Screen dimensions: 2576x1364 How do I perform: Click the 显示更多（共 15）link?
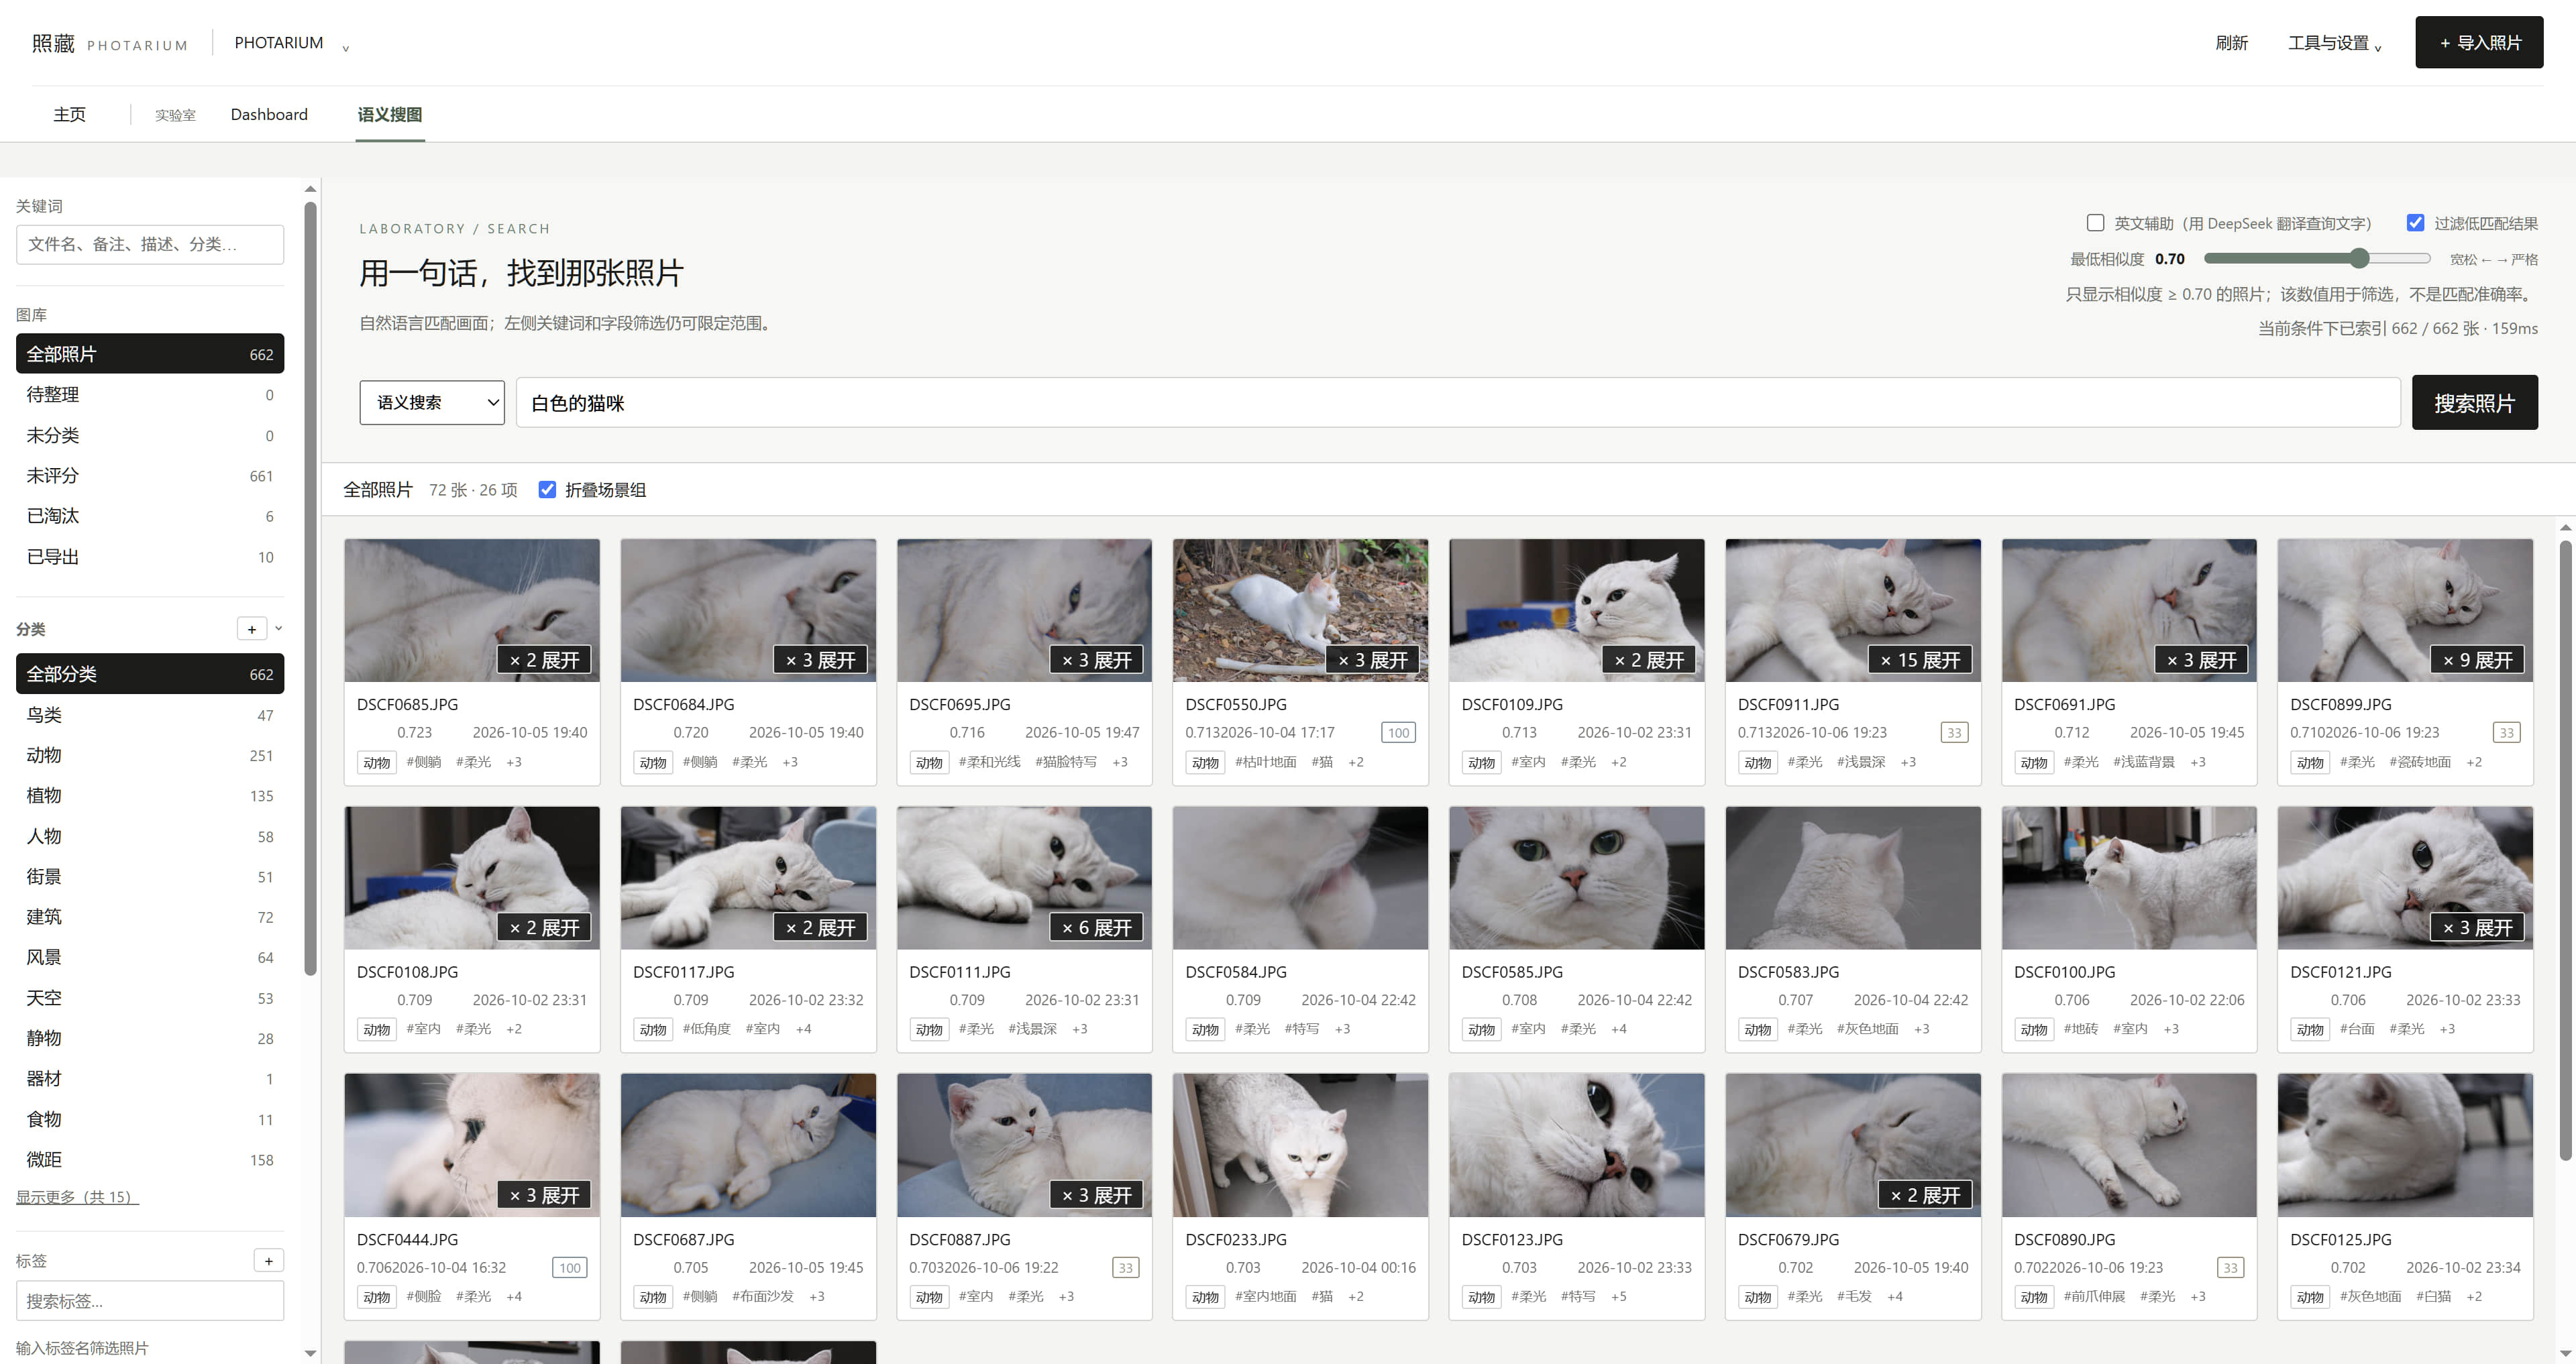77,1198
